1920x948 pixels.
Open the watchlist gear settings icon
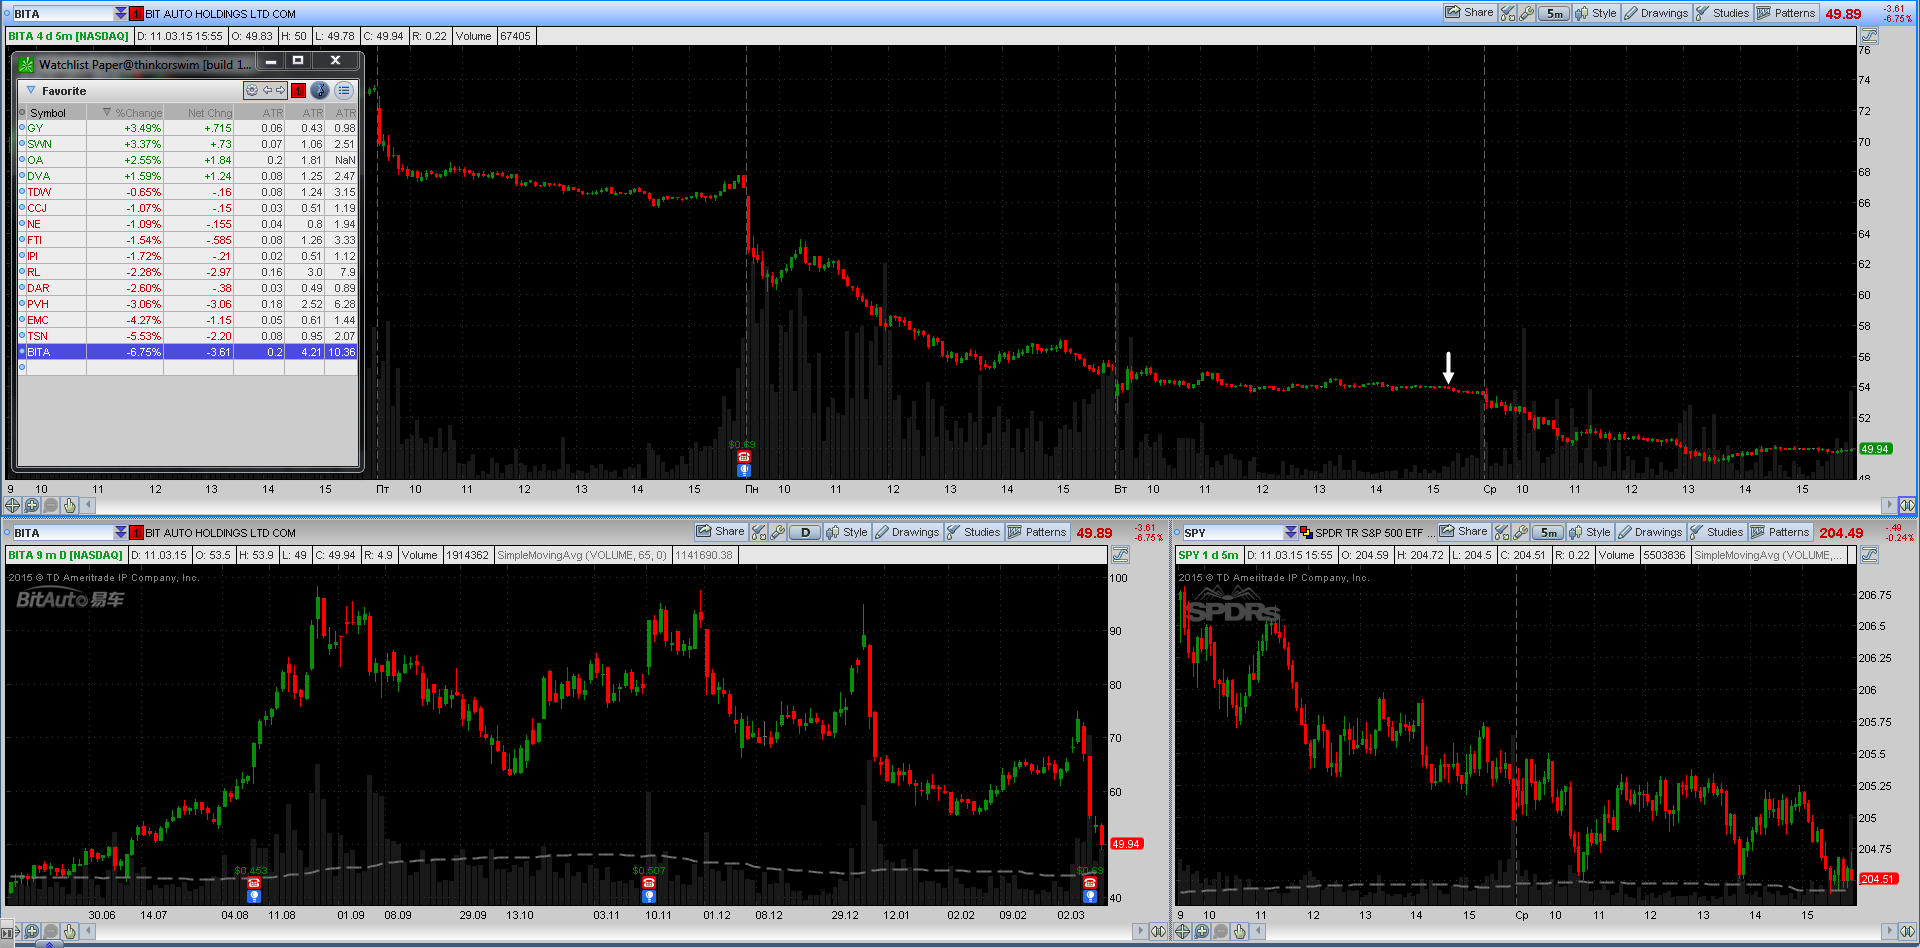click(x=252, y=90)
